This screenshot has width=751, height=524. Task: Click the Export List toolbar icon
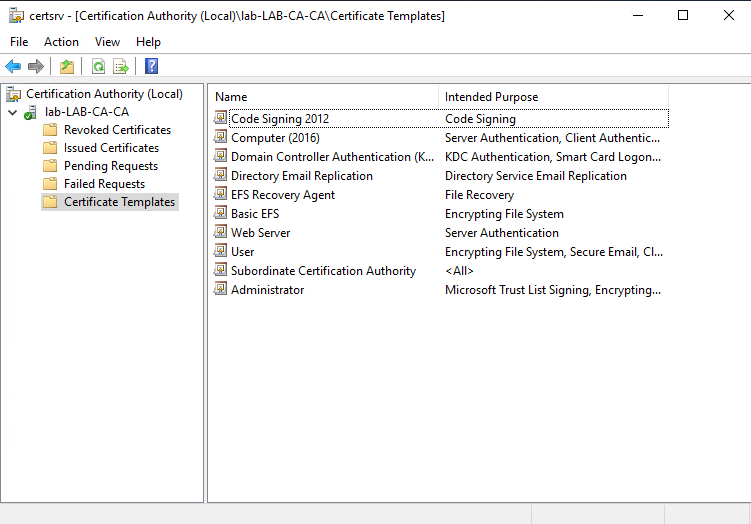coord(121,67)
